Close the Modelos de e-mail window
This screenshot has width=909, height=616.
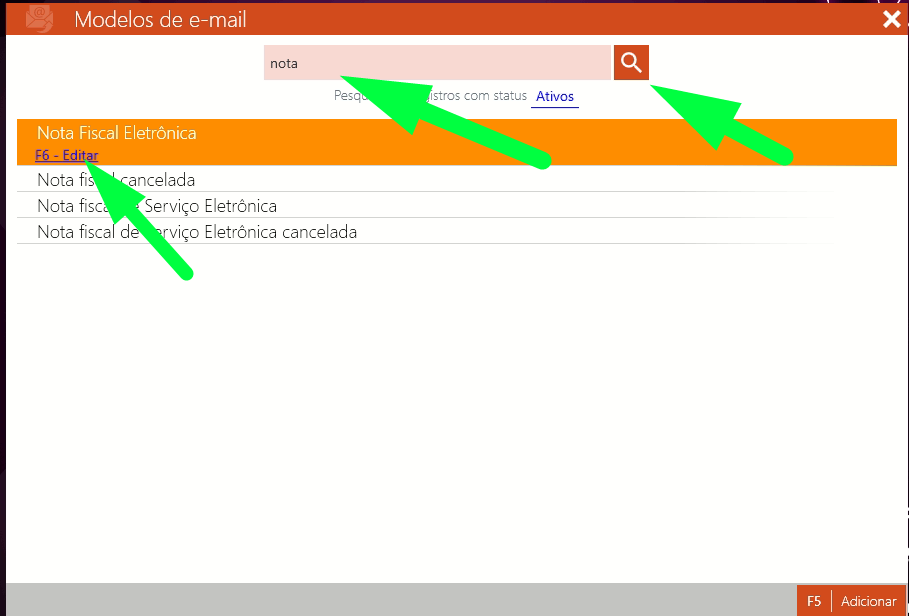892,18
